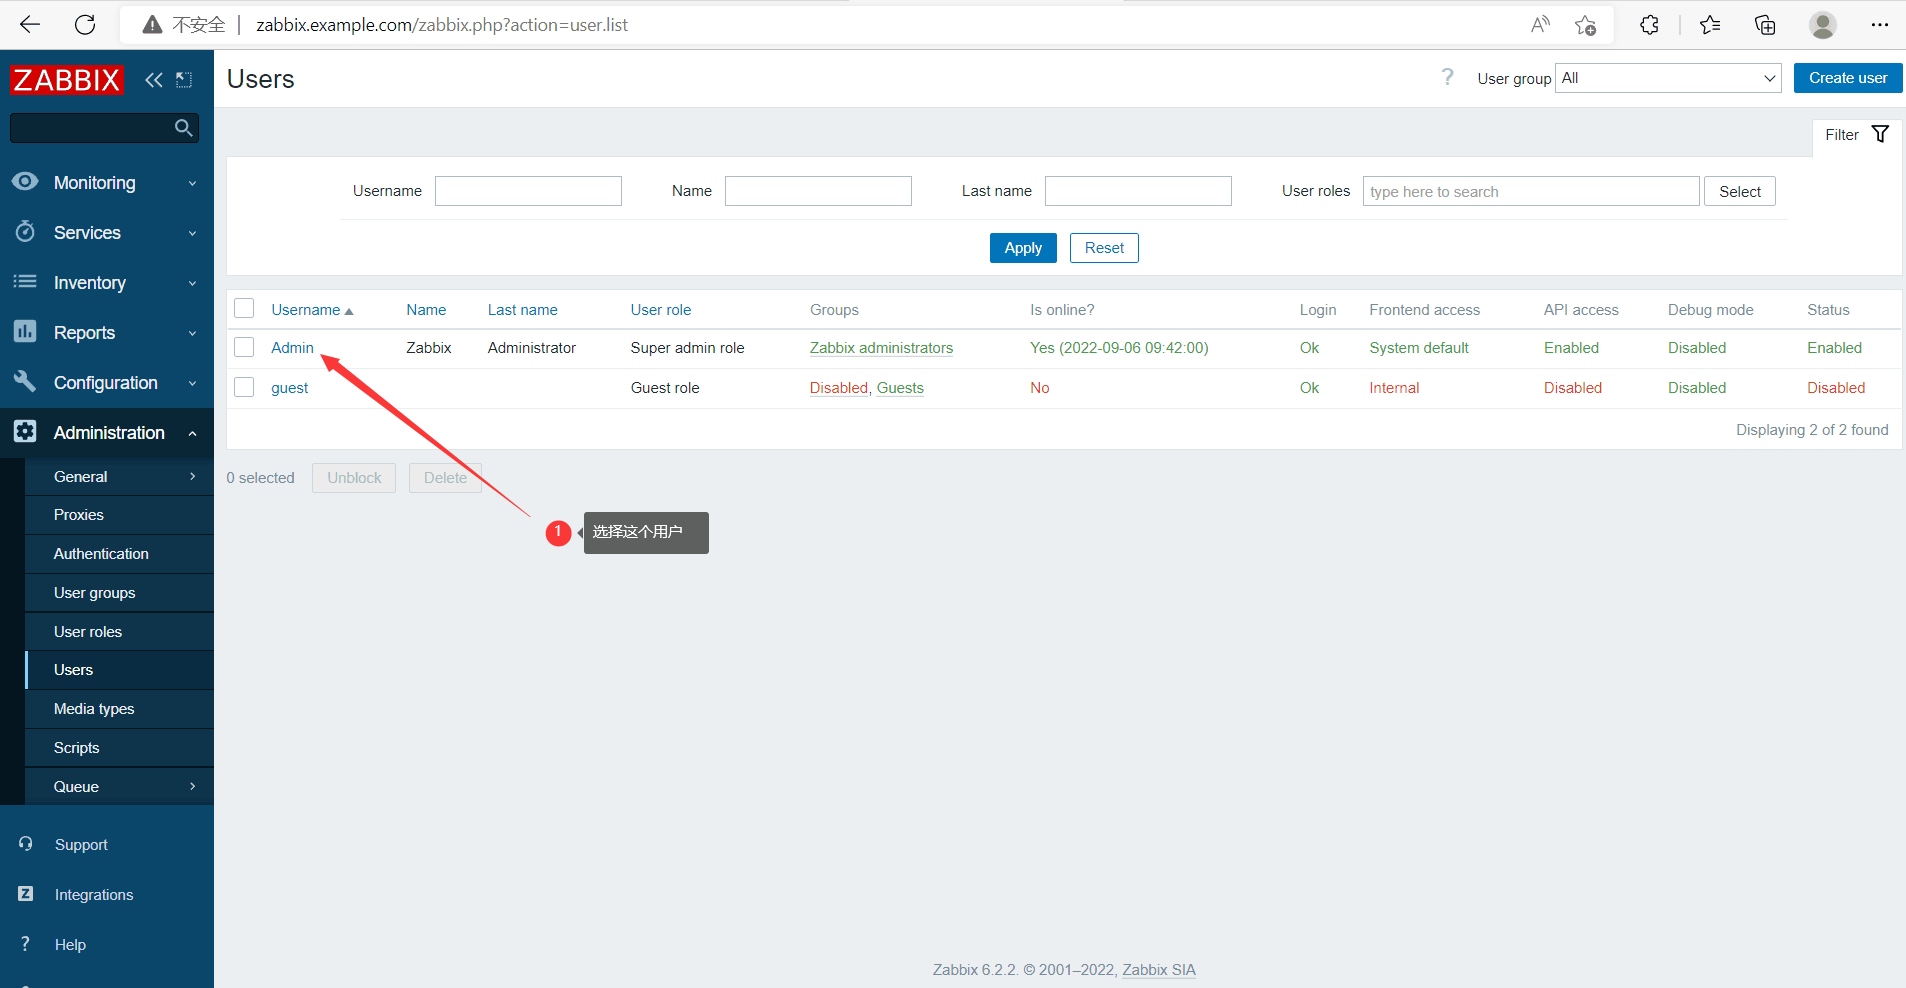Click Select button for User roles
The image size is (1906, 988).
point(1740,191)
